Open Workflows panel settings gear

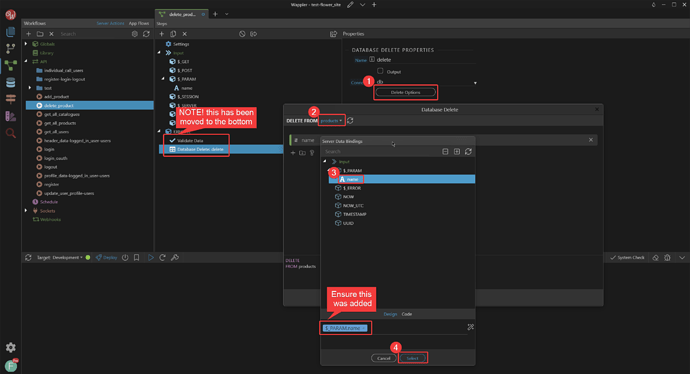point(135,34)
